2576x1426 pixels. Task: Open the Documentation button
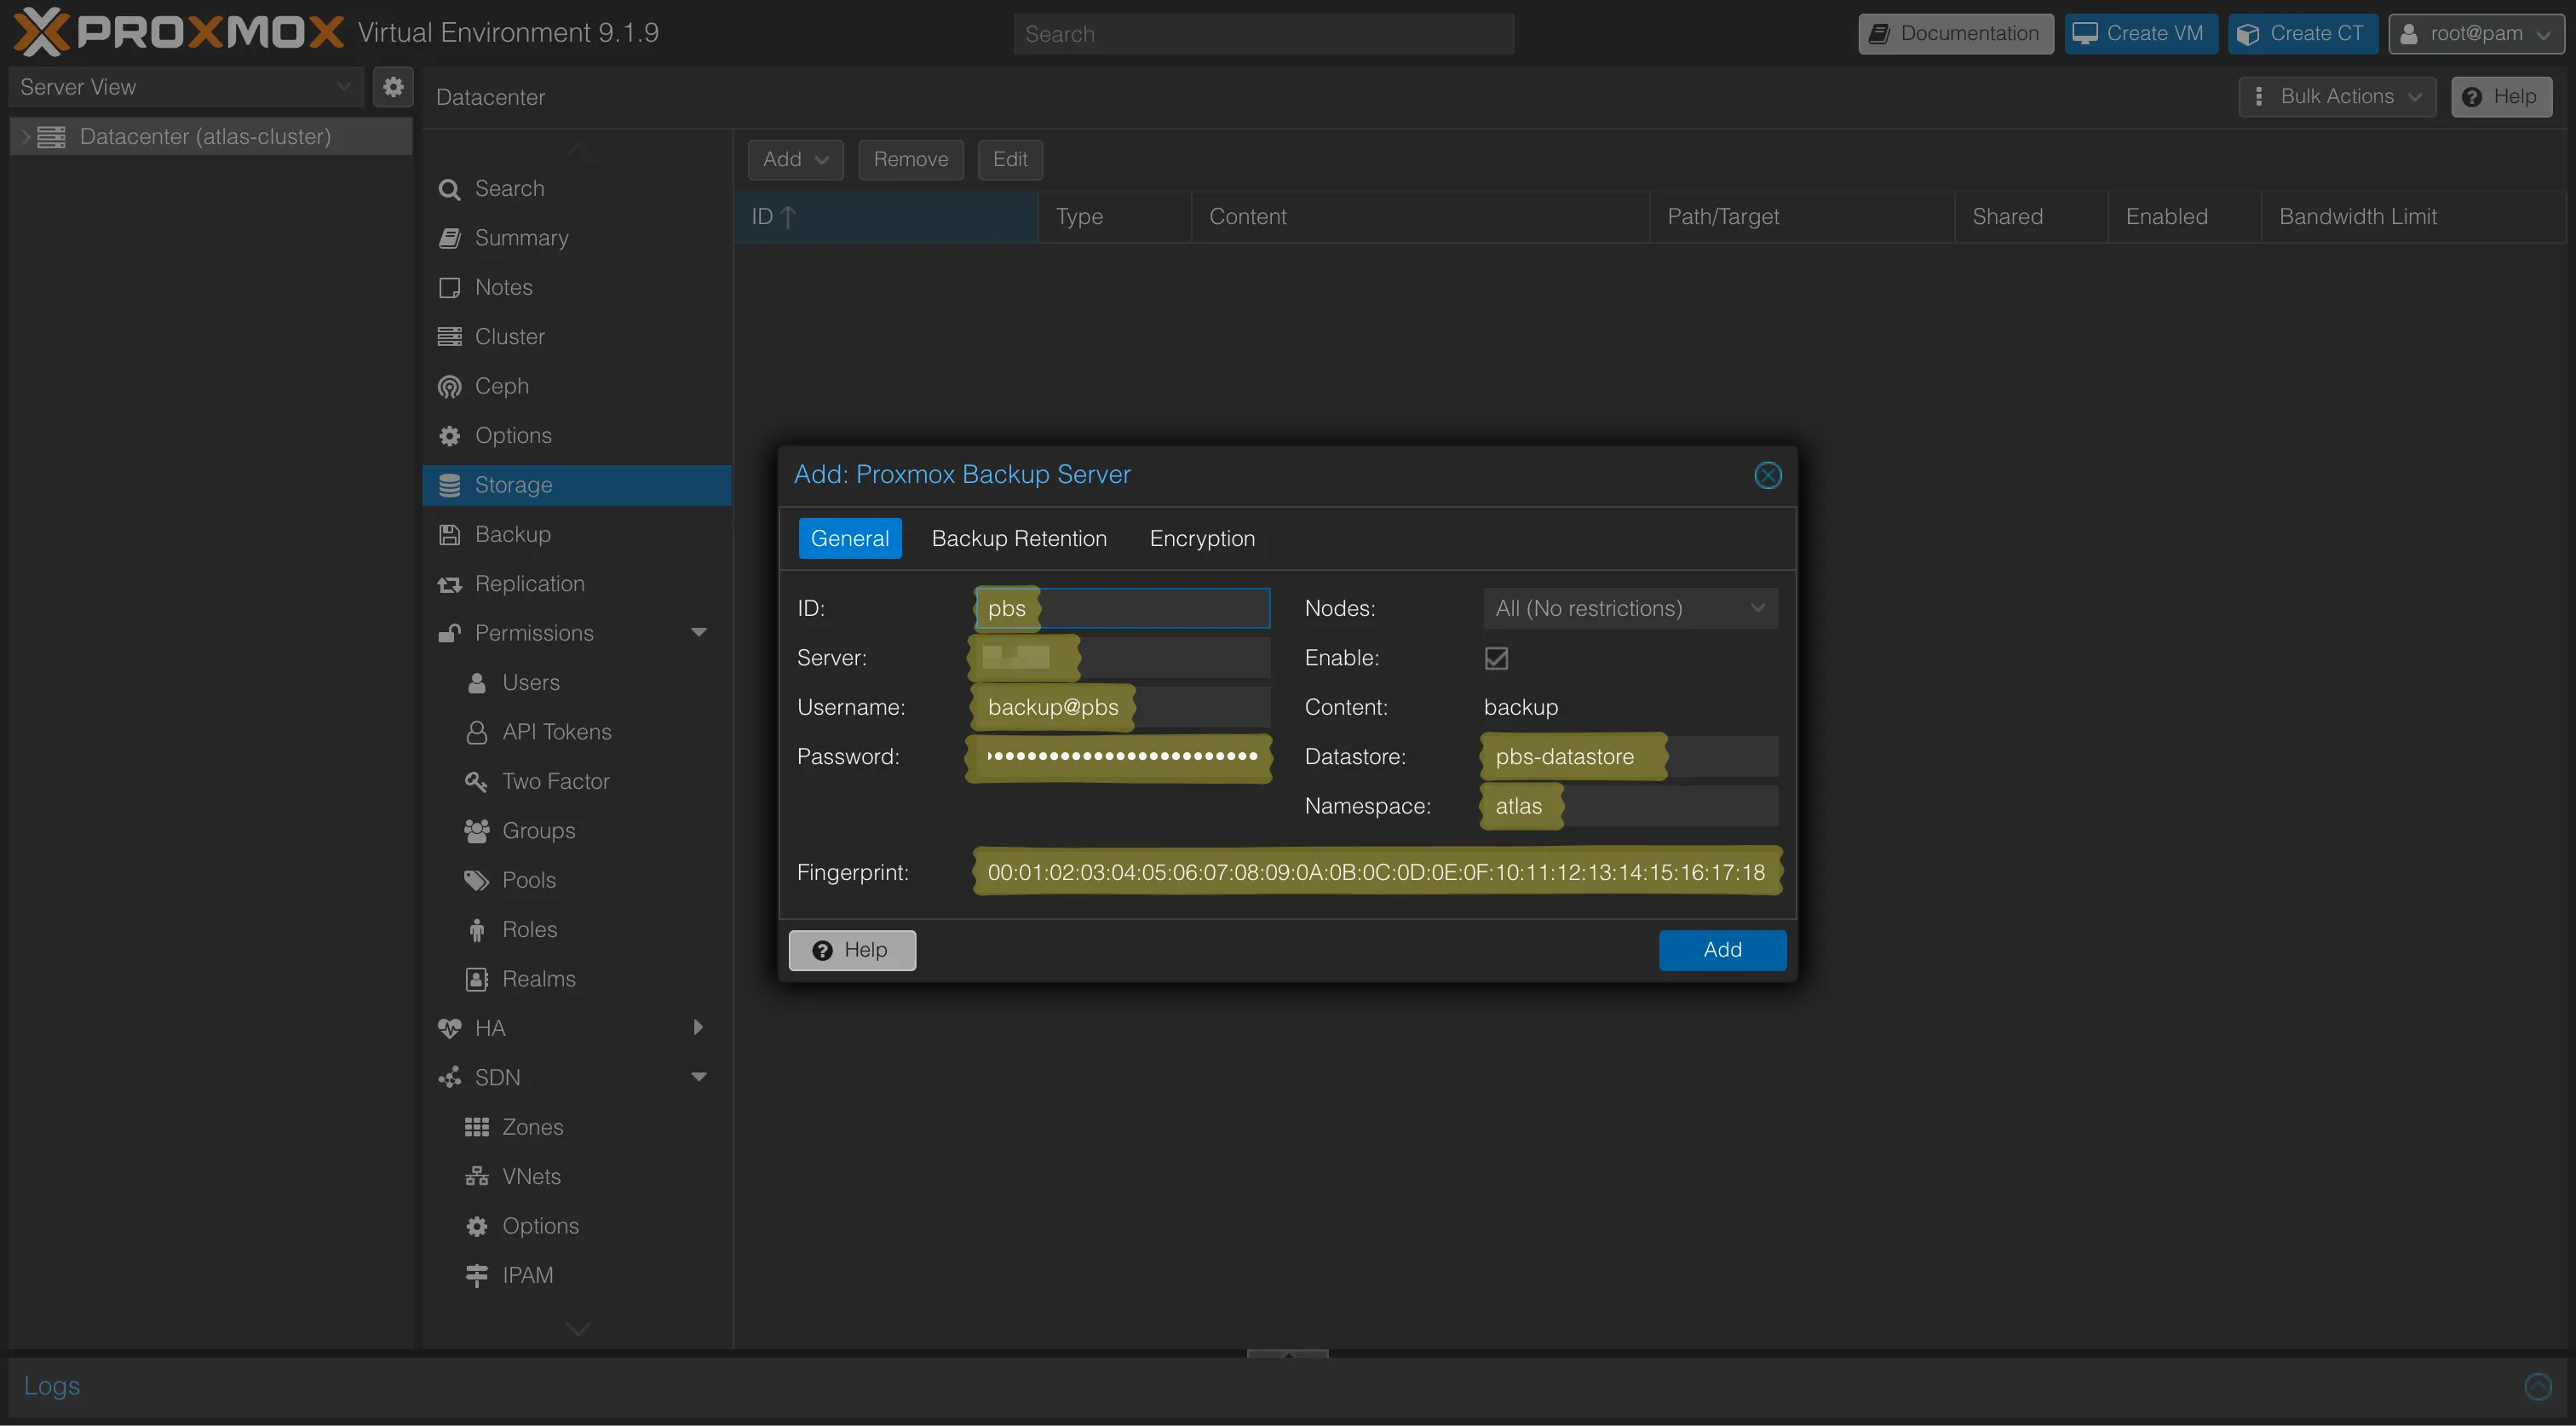(x=1955, y=34)
